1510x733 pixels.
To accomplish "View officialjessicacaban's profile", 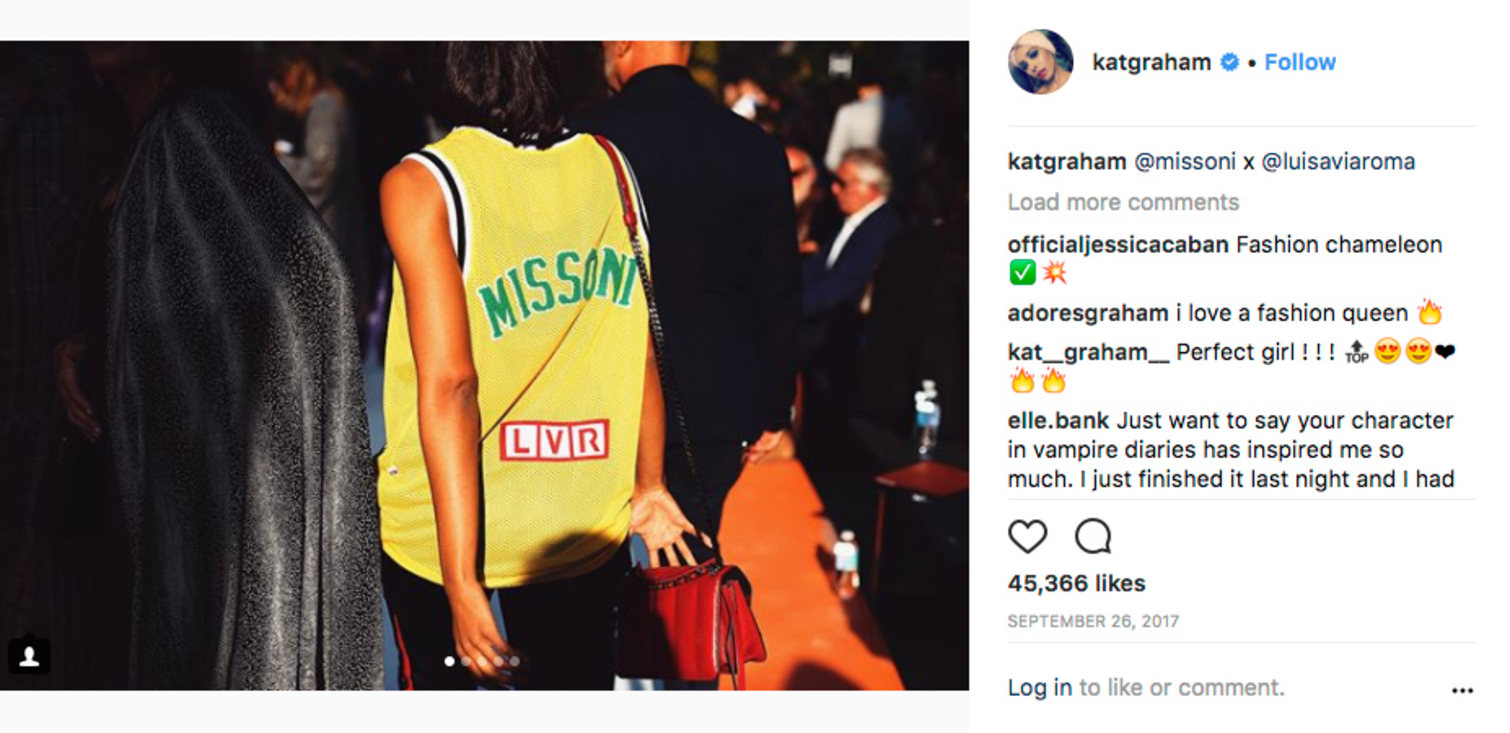I will [x=1118, y=245].
